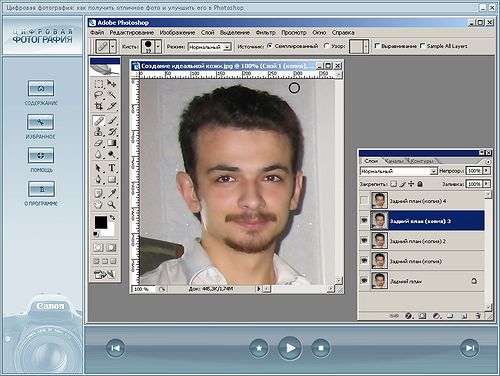Screen dimensions: 500x376
Task: Open the Фильтр menu
Action: 265,33
